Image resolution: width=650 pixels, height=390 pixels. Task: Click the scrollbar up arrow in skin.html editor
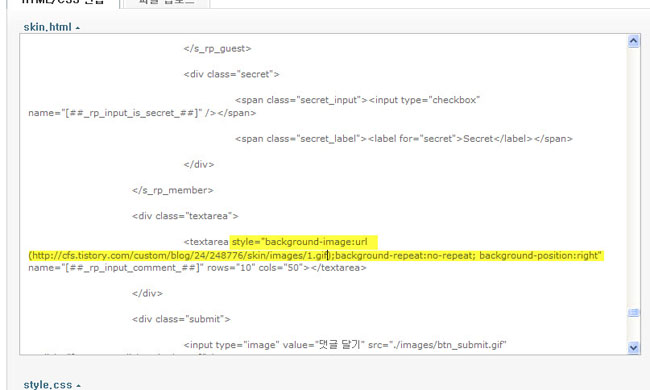tap(633, 41)
